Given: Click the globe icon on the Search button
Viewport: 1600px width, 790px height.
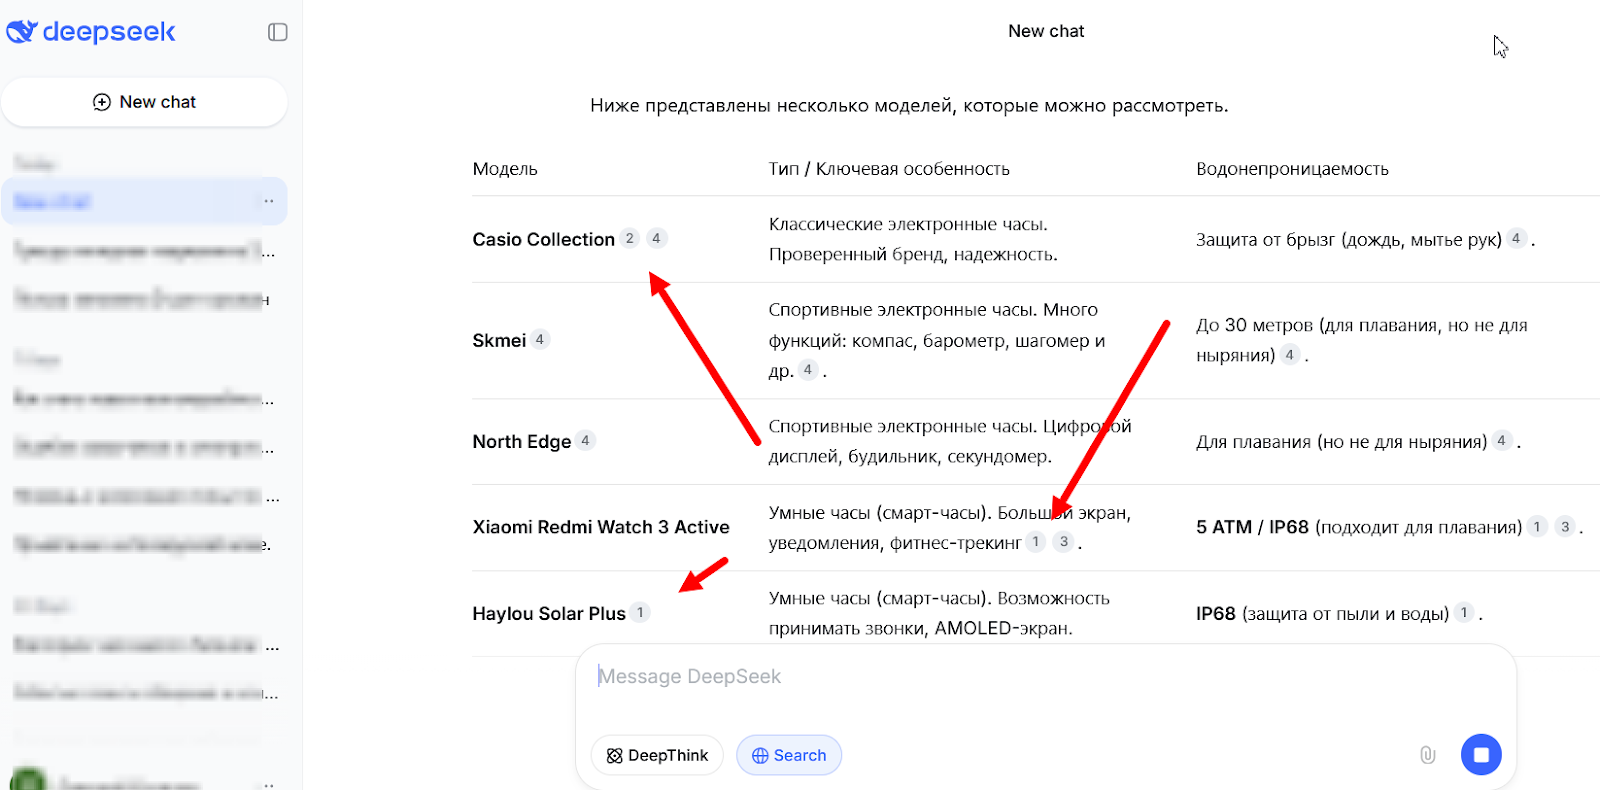Looking at the screenshot, I should pos(761,755).
